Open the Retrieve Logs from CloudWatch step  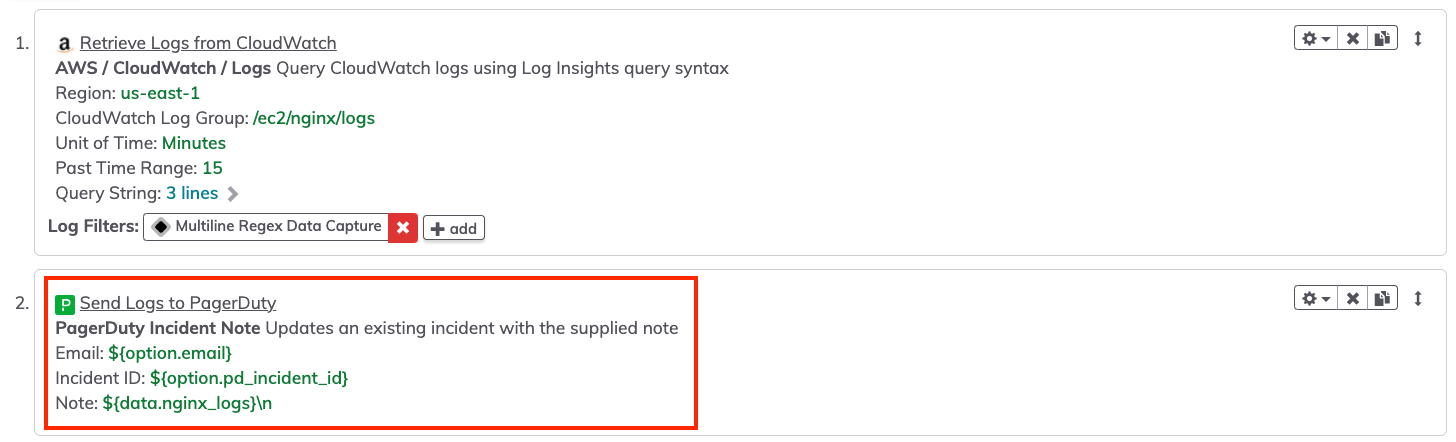tap(208, 43)
